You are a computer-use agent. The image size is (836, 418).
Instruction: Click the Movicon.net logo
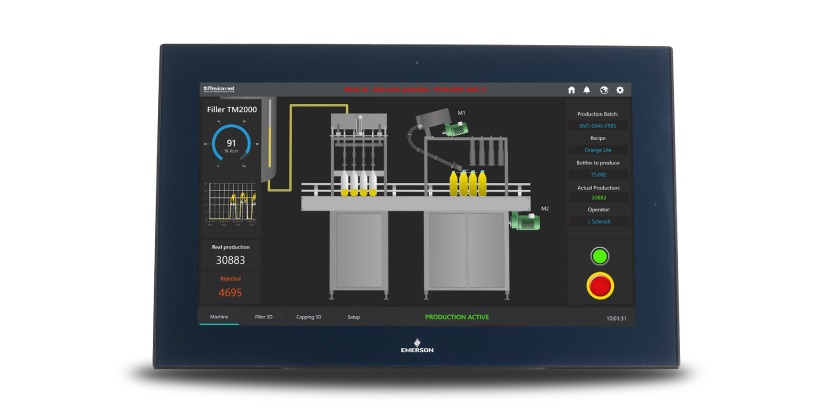tap(221, 89)
